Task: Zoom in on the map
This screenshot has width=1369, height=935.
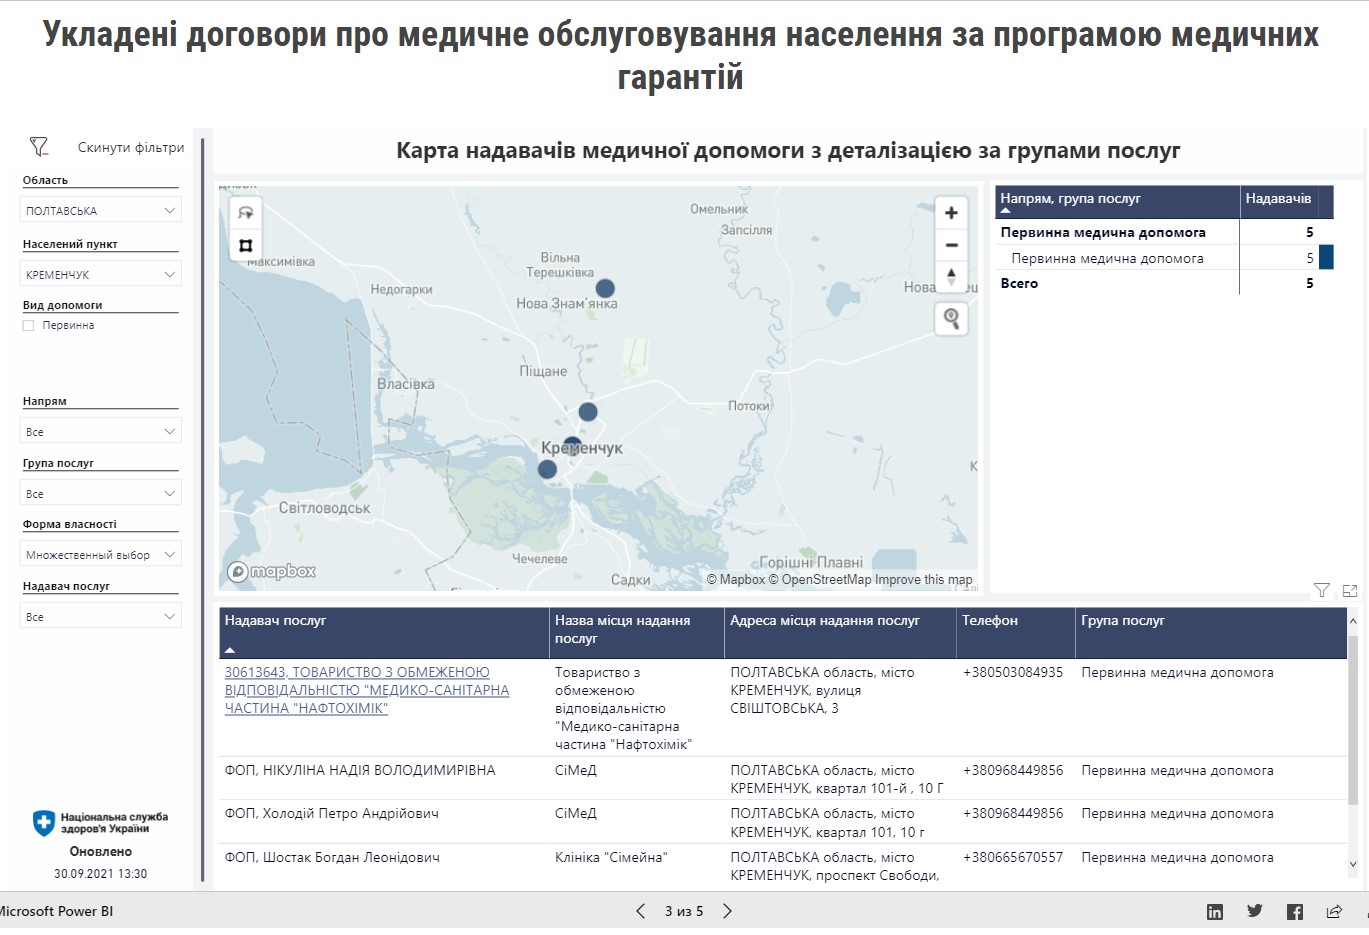Action: pyautogui.click(x=951, y=213)
